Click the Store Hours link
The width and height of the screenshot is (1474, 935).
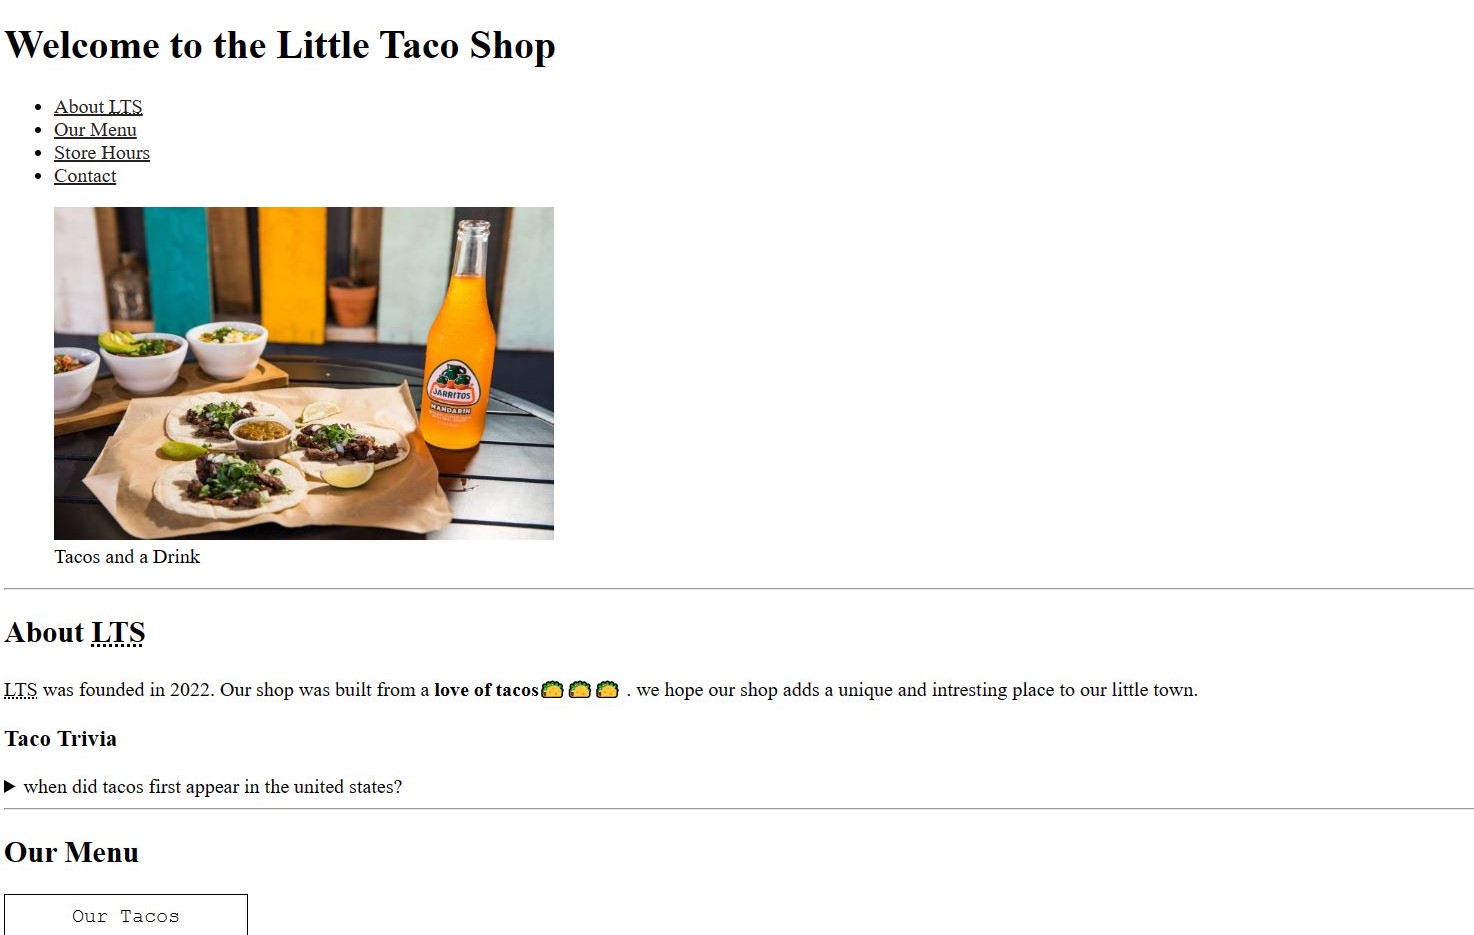coord(102,153)
